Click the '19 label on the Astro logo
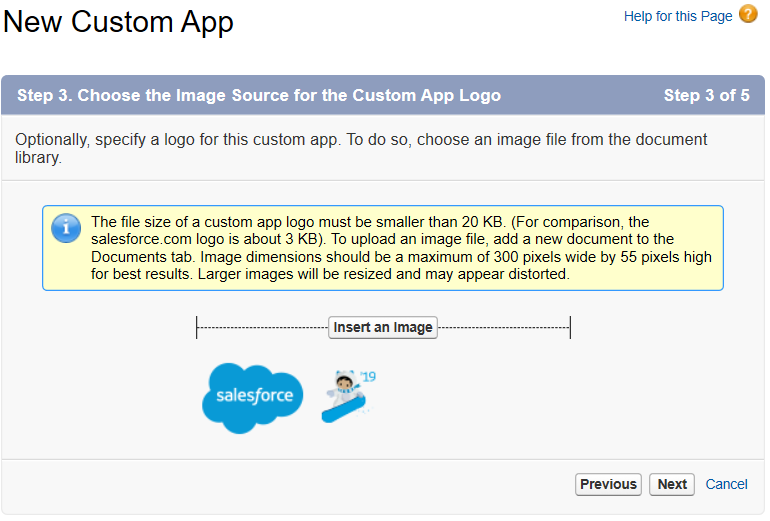770x521 pixels. pyautogui.click(x=368, y=377)
